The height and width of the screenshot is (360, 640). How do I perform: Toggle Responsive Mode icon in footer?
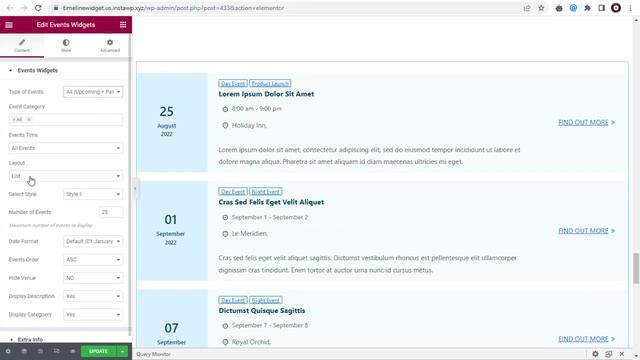[x=56, y=351]
